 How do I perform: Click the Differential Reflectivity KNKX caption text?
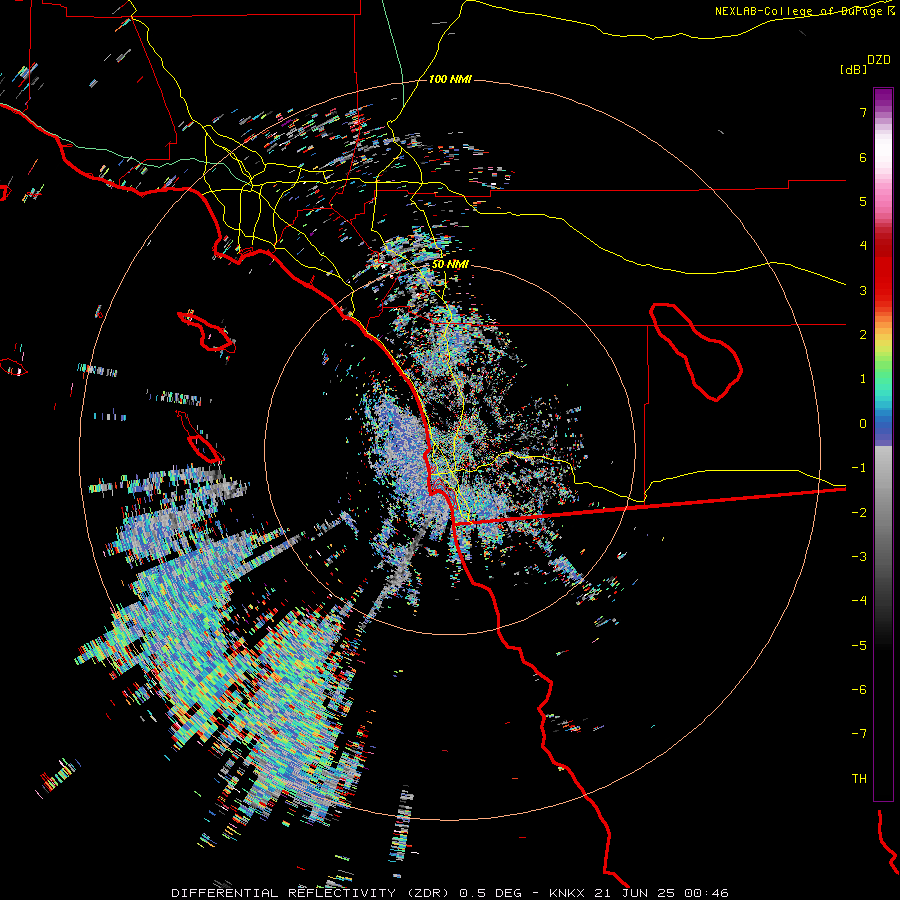pos(450,893)
